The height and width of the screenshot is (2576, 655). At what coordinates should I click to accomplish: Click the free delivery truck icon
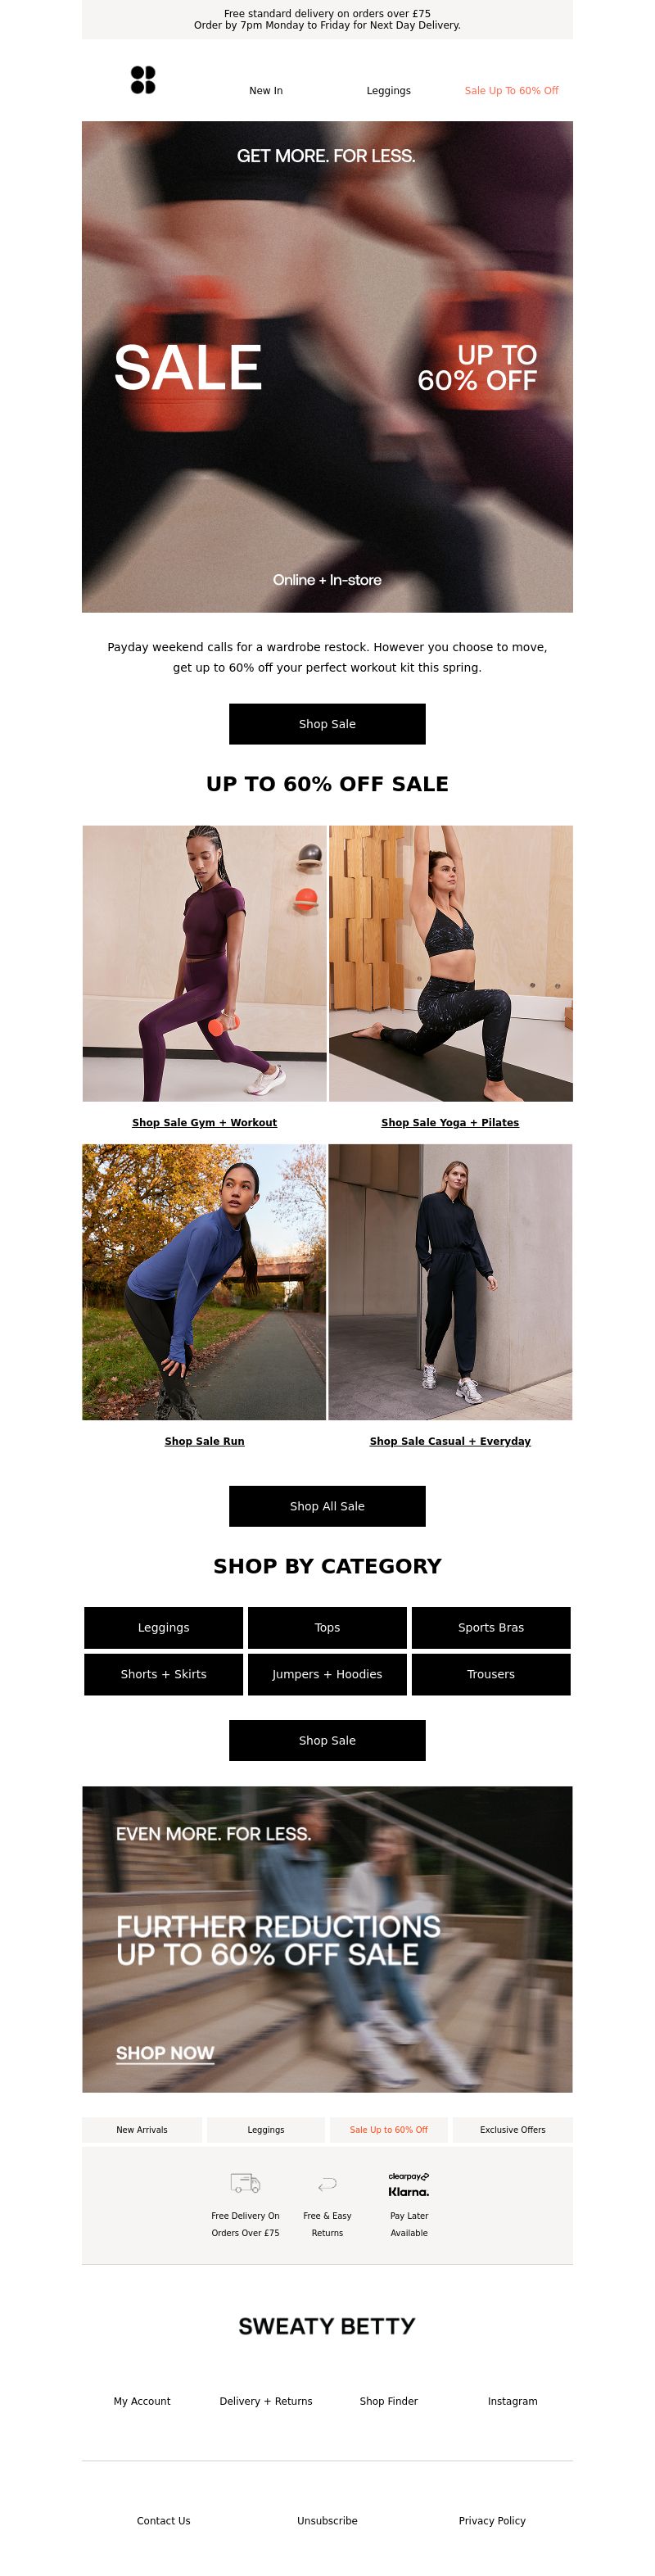(245, 2182)
